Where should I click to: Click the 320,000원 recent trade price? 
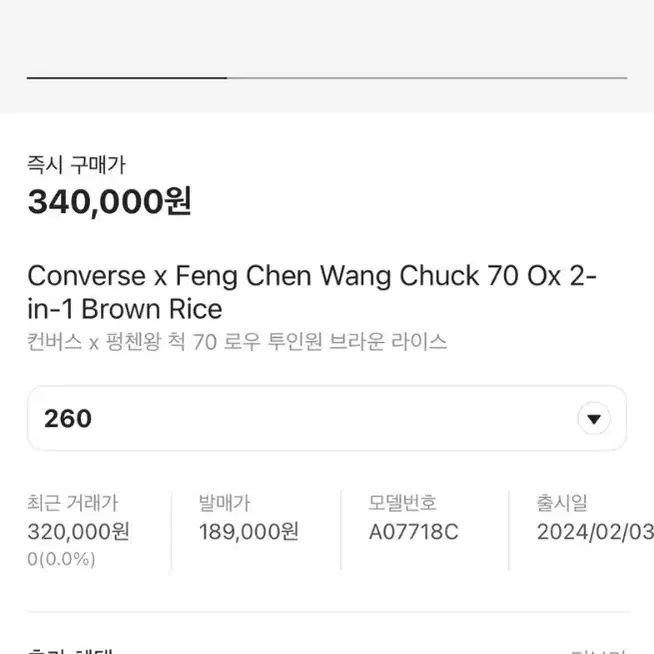pos(78,532)
